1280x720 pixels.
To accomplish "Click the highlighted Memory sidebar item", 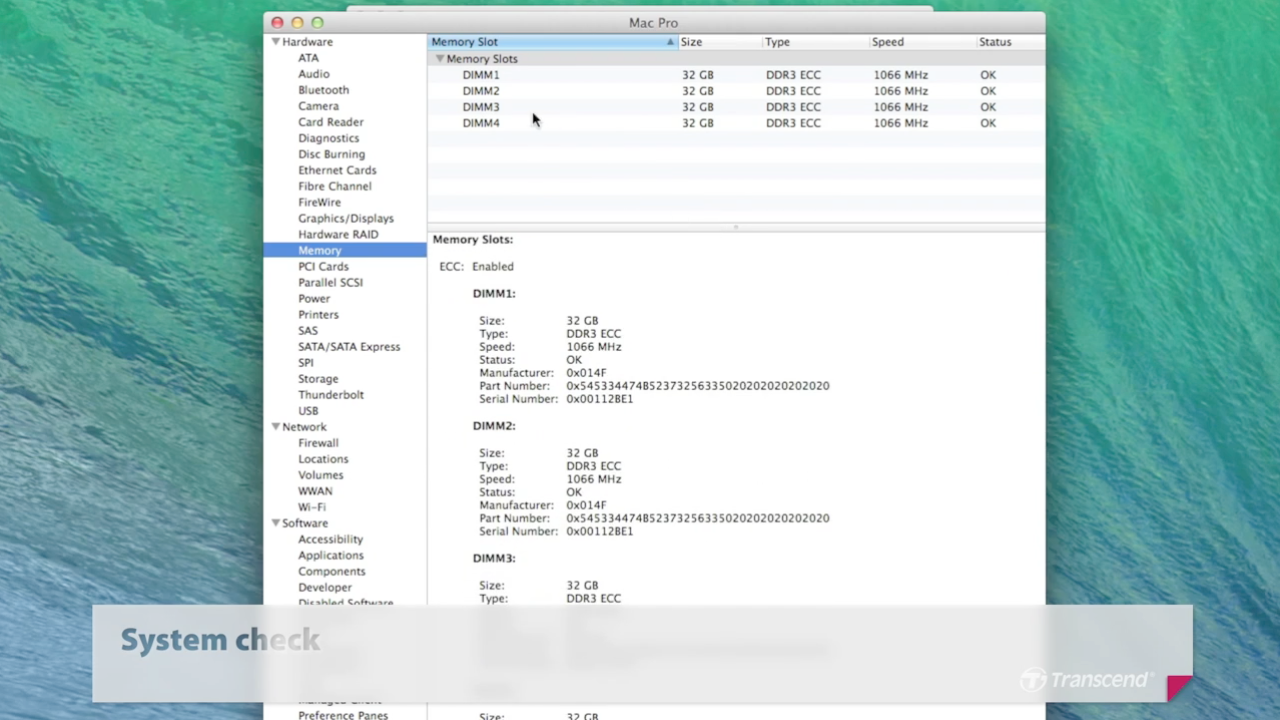I will coord(345,250).
